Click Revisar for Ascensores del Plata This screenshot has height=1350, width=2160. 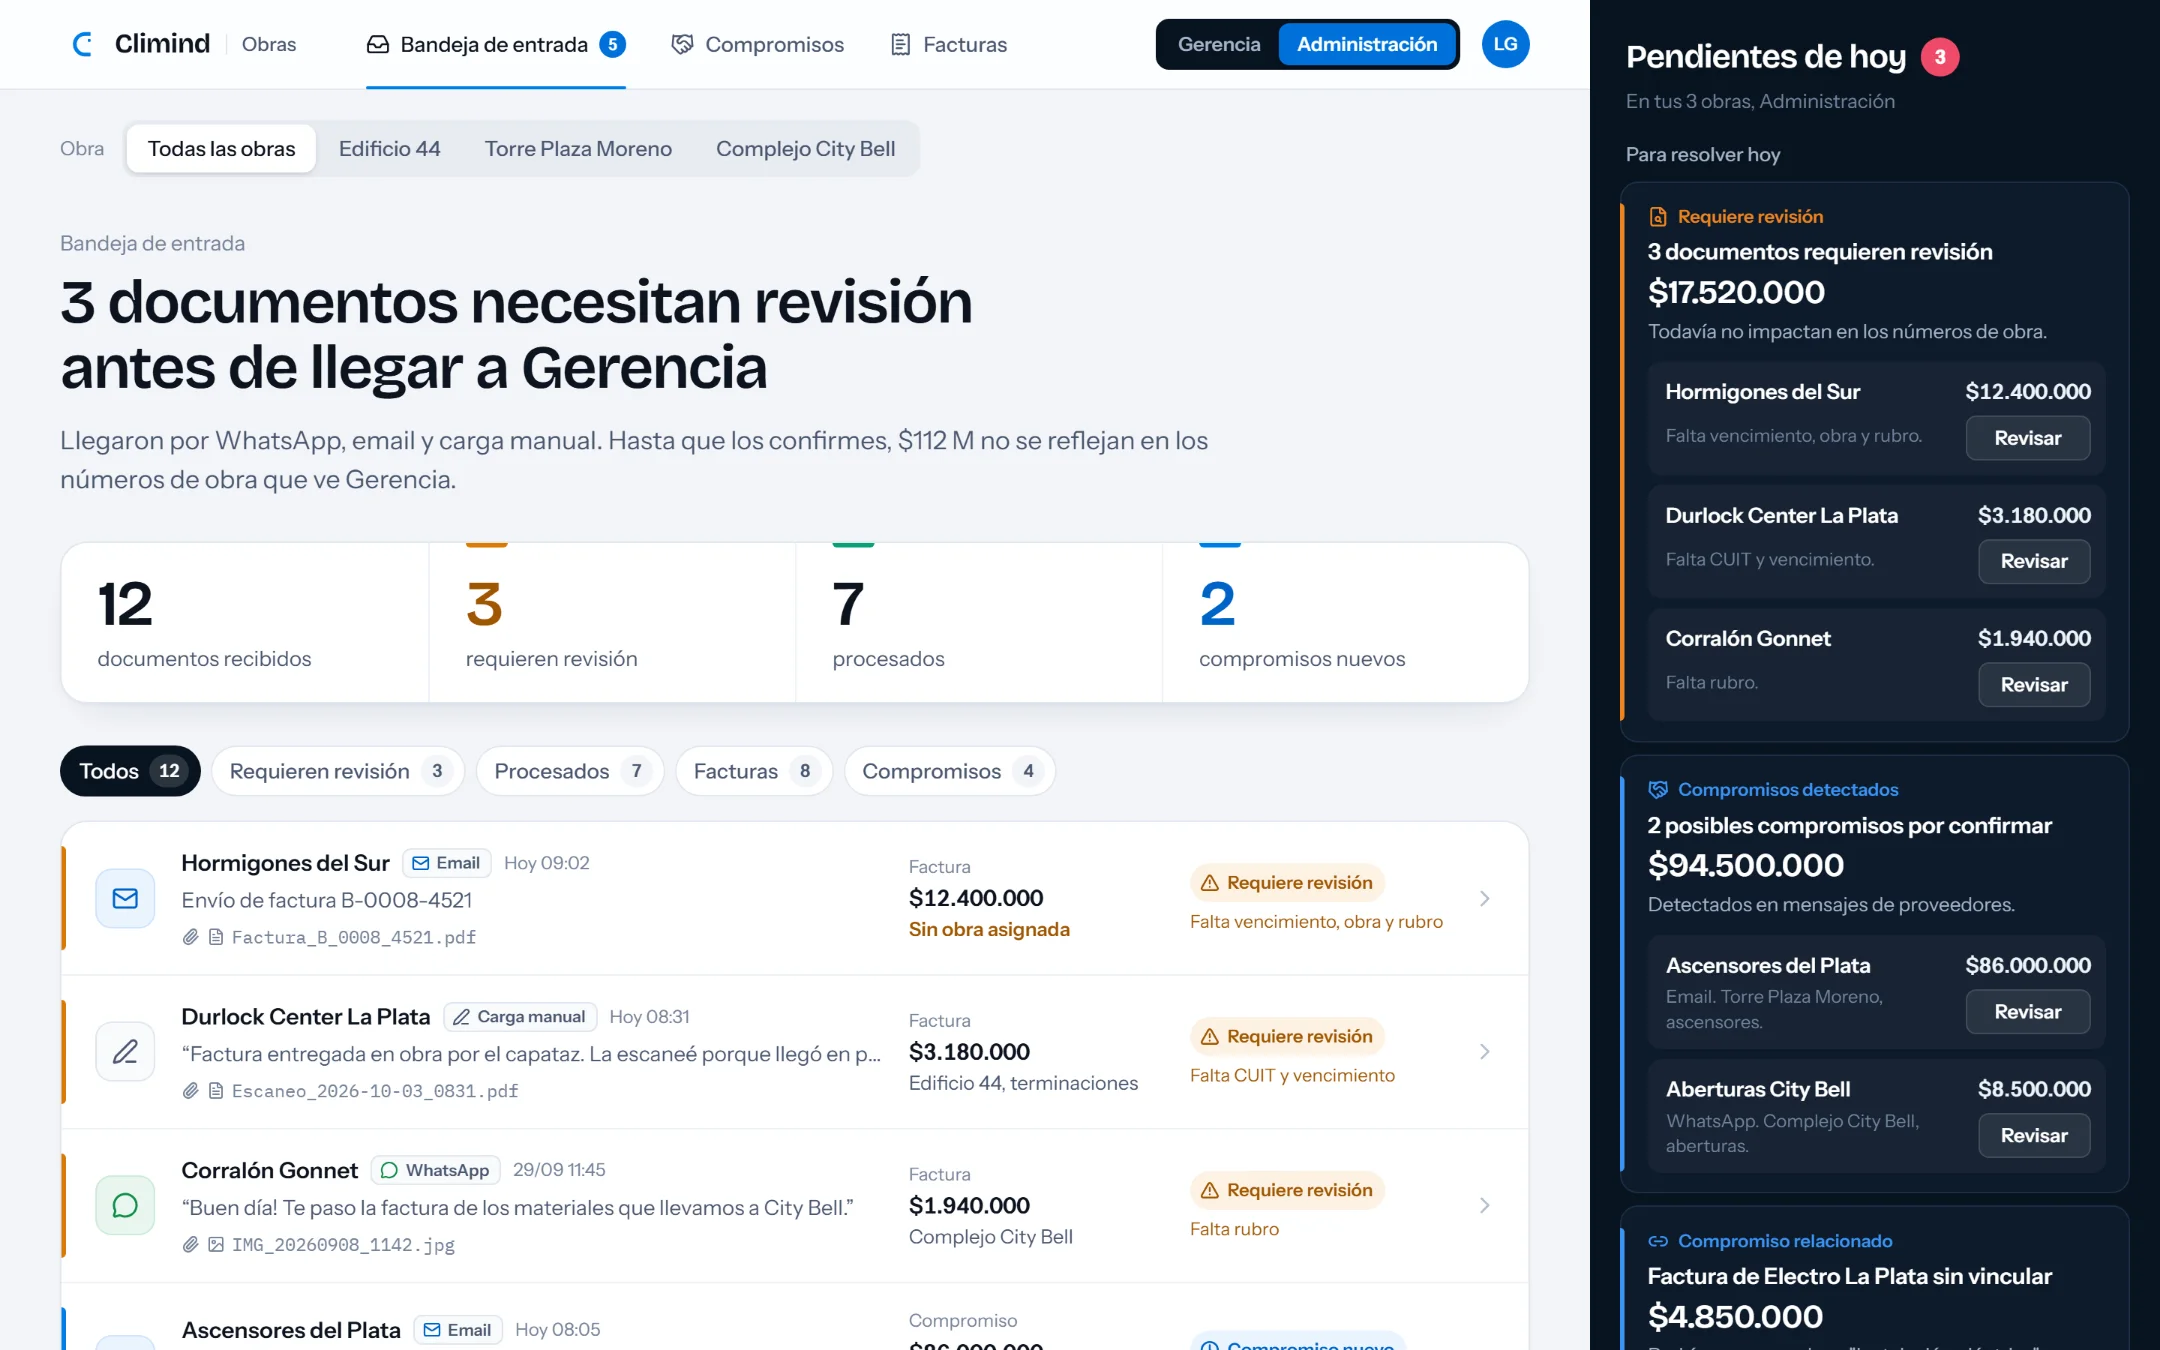(x=2027, y=1012)
